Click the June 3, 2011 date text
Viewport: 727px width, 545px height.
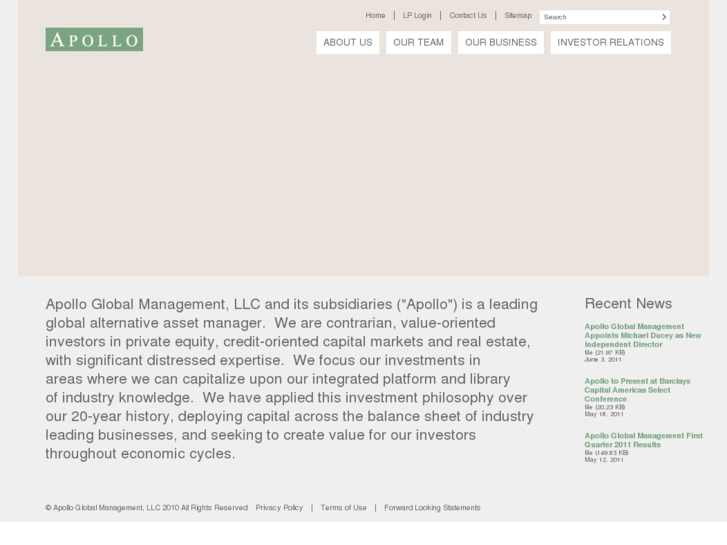603,359
